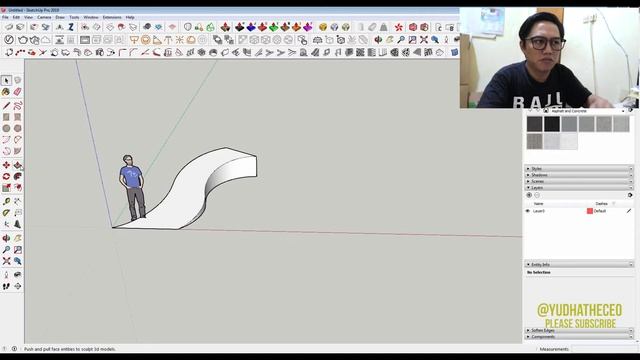
Task: Select the Move tool
Action: [x=6, y=165]
